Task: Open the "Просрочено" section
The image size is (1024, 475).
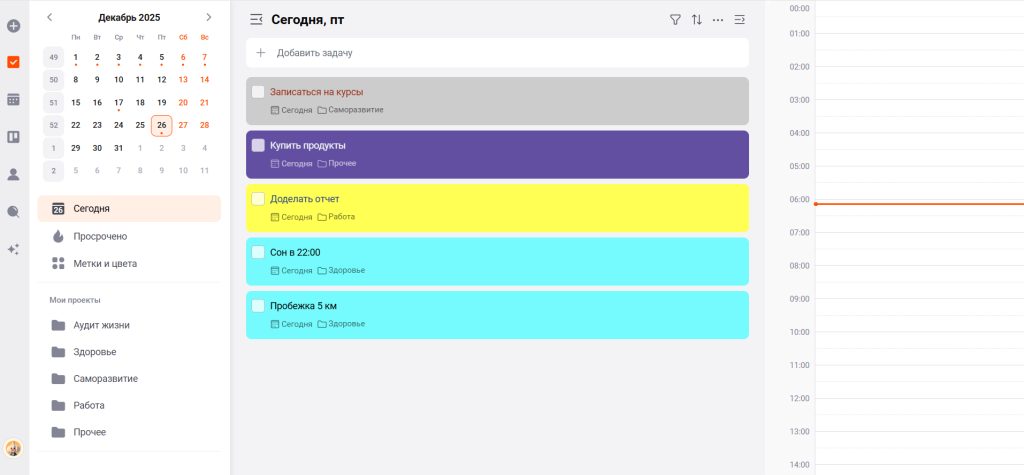Action: (x=100, y=236)
